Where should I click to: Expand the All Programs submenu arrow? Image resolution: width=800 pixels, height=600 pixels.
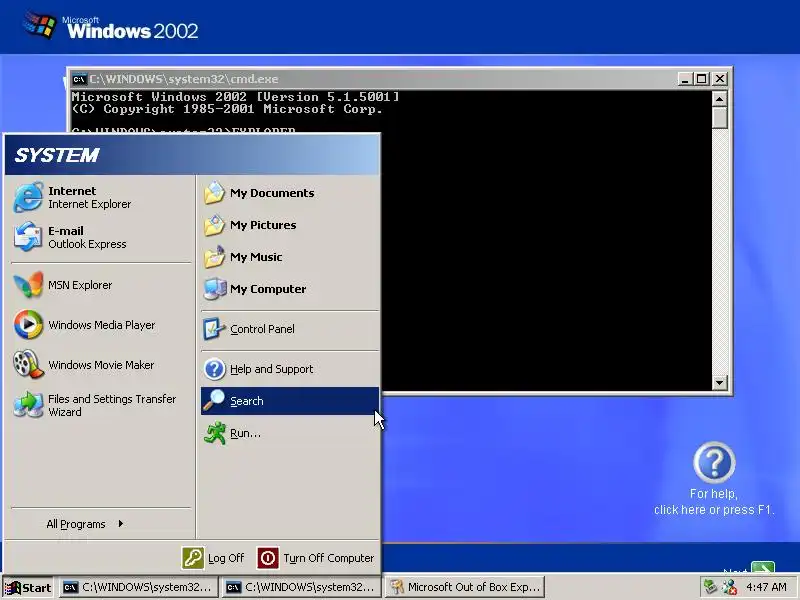point(120,523)
